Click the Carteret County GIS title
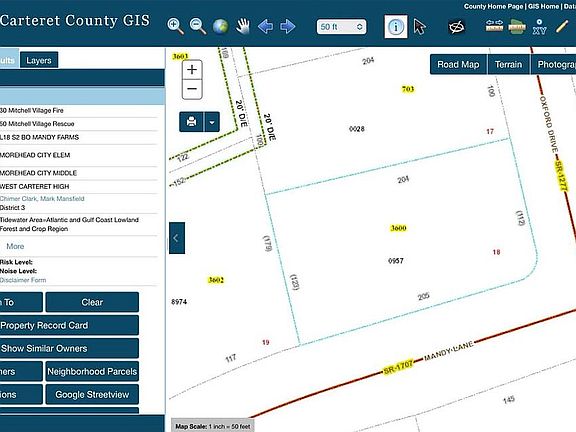The height and width of the screenshot is (432, 576). click(x=75, y=21)
